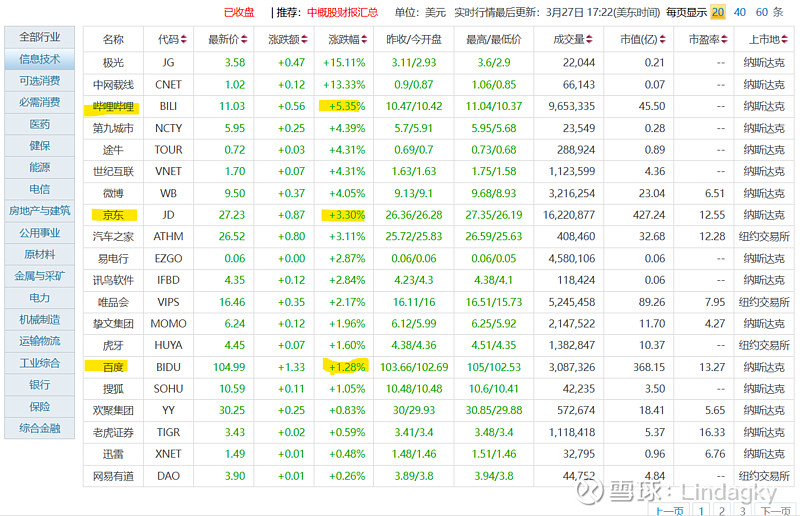This screenshot has width=800, height=516.
Task: Sort by 上市地 column arrows
Action: tap(784, 39)
